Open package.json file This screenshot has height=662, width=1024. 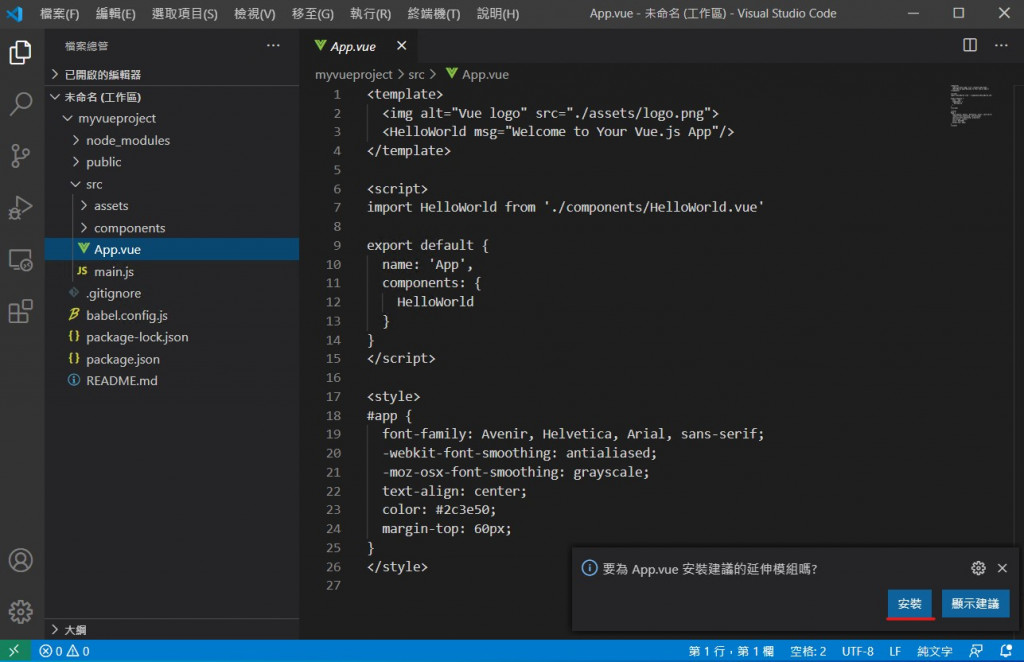point(172,359)
